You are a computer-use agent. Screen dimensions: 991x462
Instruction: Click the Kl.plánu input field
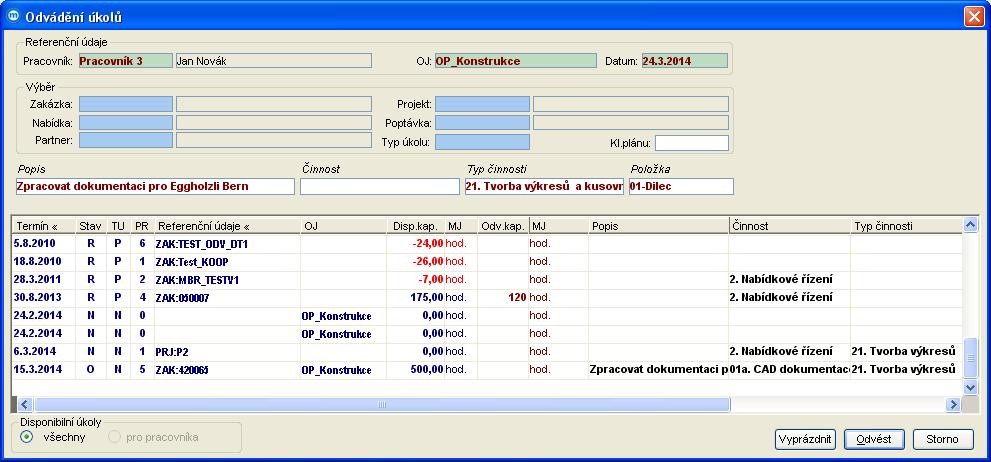click(x=691, y=143)
